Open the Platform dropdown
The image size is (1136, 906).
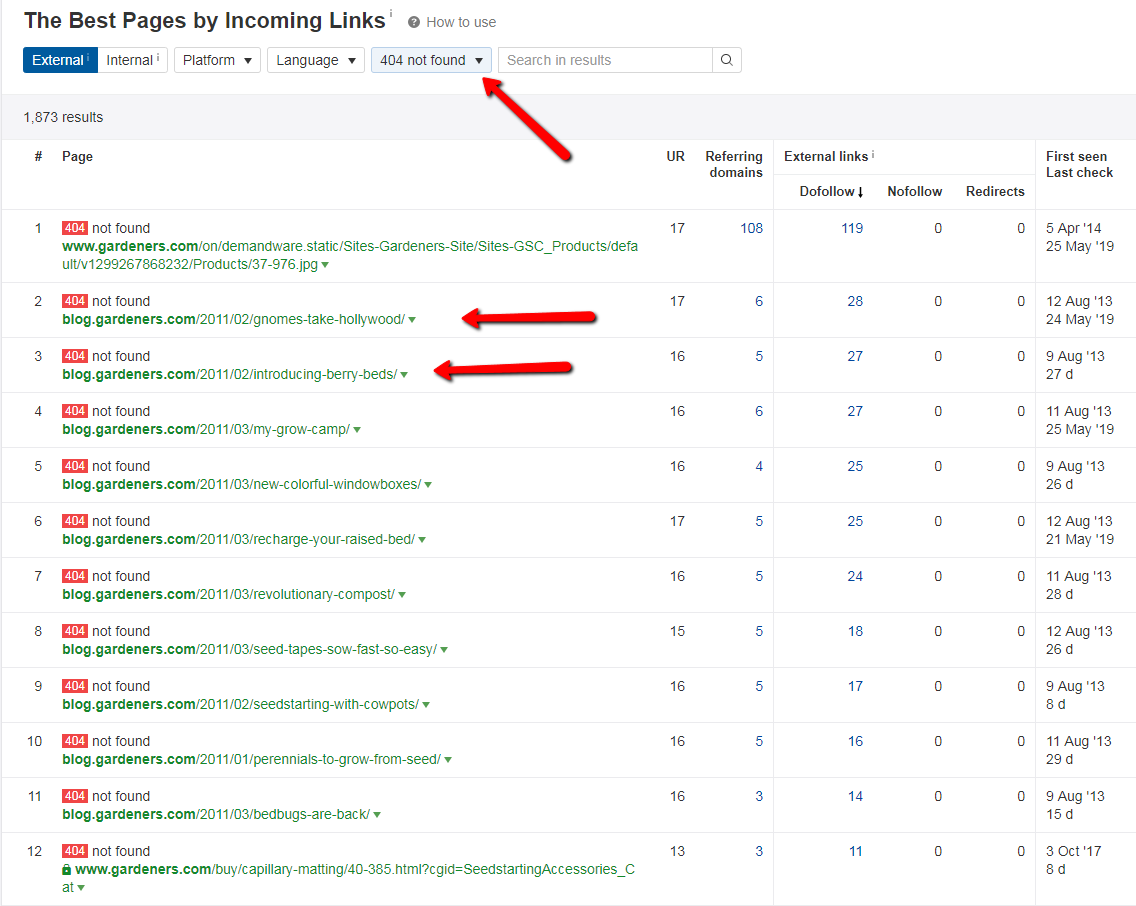217,60
